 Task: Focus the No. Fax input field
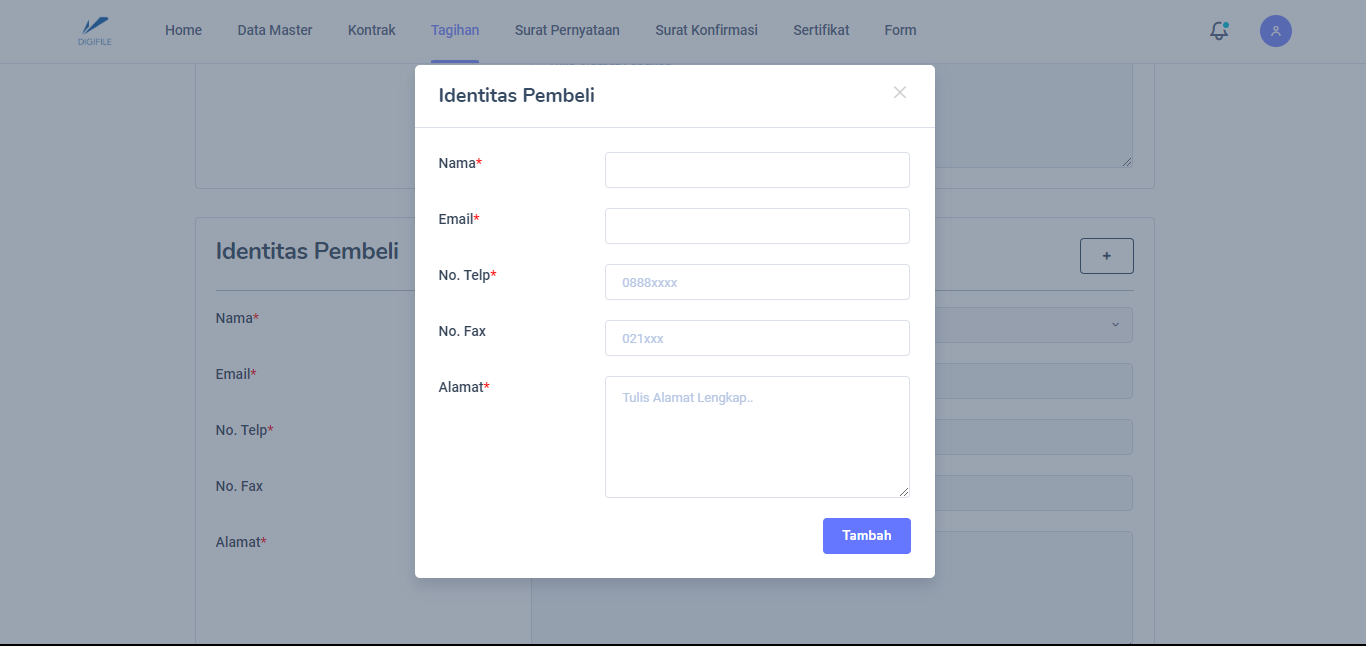tap(757, 338)
